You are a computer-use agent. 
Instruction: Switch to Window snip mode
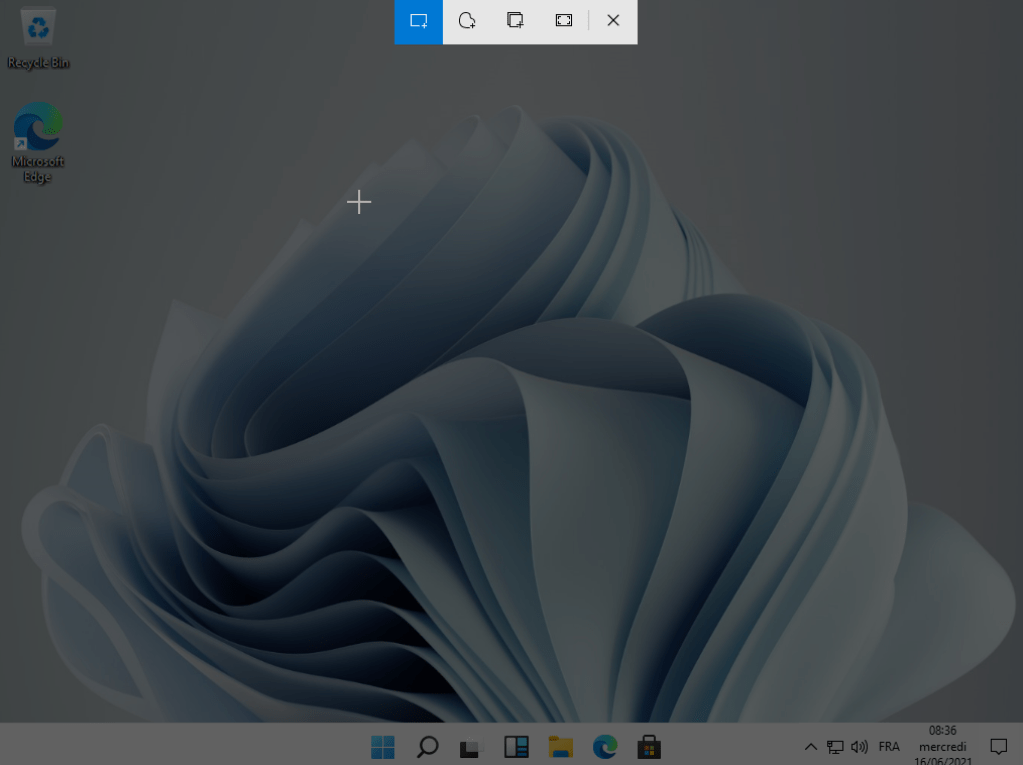pos(515,21)
